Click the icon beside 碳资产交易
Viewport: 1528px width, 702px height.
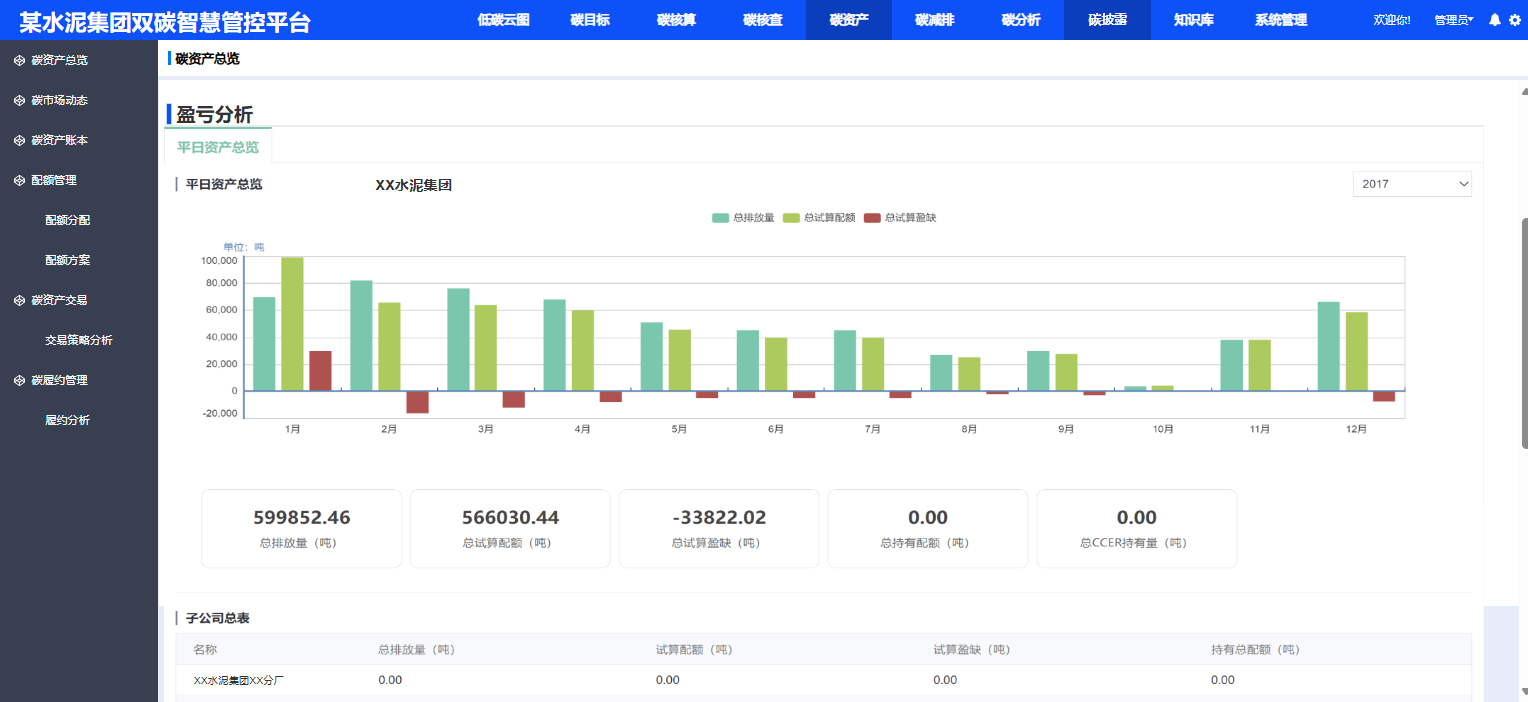19,300
